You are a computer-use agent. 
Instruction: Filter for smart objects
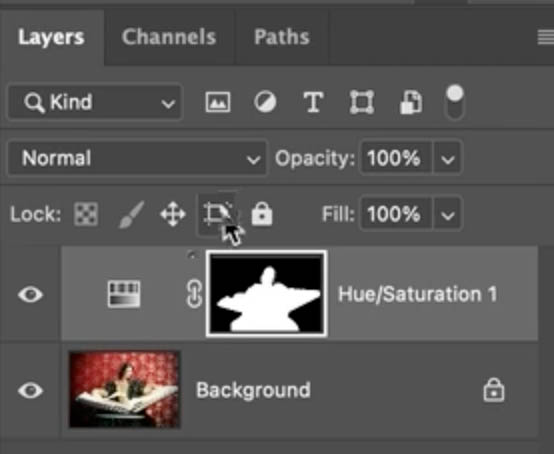411,102
